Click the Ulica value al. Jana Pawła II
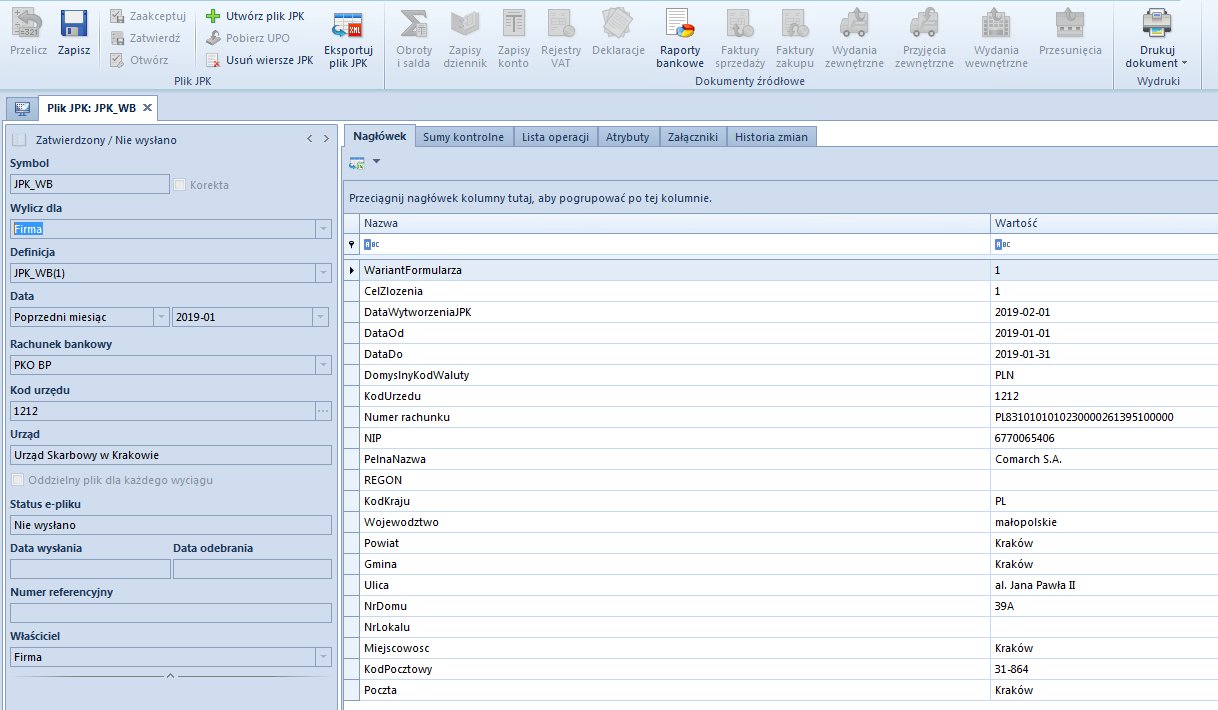1218x710 pixels. [x=1034, y=585]
